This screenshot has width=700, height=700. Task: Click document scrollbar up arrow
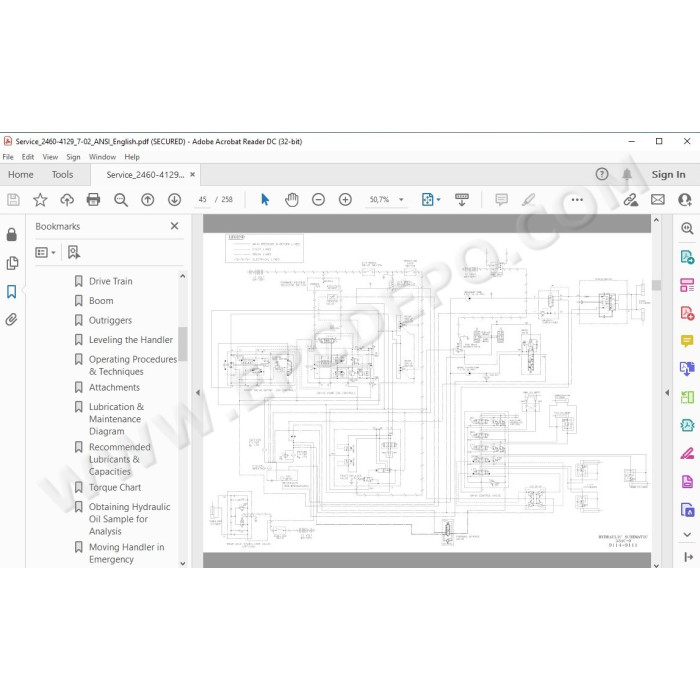point(656,220)
